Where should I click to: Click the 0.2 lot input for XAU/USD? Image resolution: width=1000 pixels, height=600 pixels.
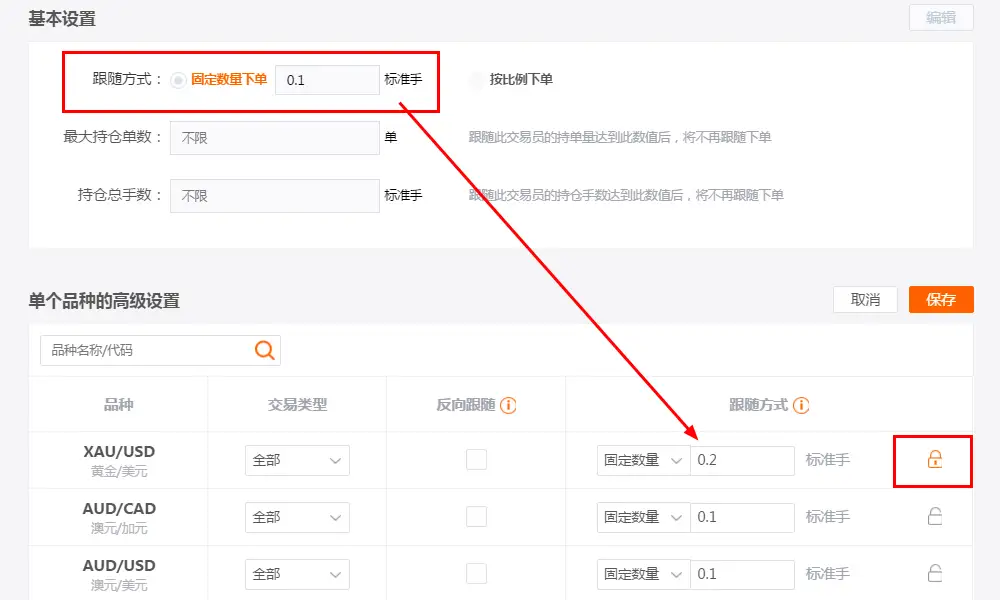pyautogui.click(x=742, y=460)
